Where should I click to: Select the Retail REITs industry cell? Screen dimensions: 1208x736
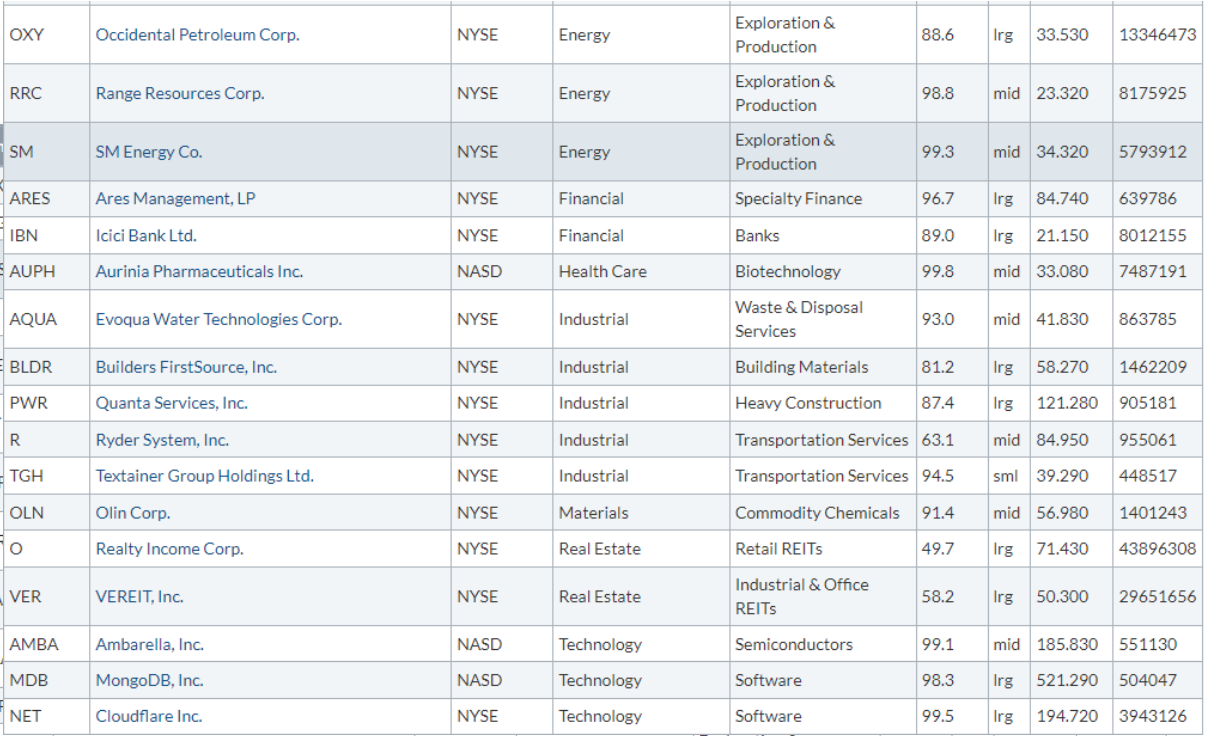click(823, 549)
